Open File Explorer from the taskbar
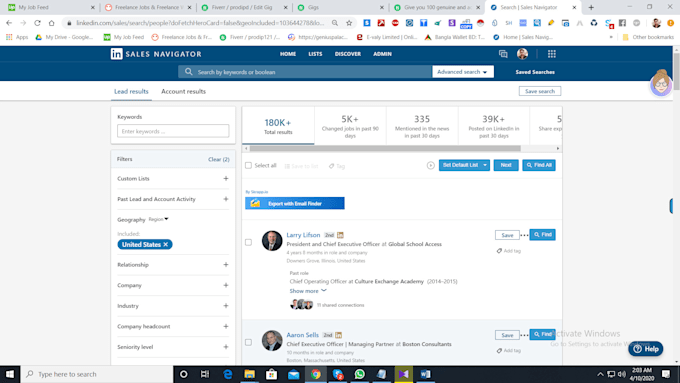This screenshot has width=680, height=383. tap(249, 374)
